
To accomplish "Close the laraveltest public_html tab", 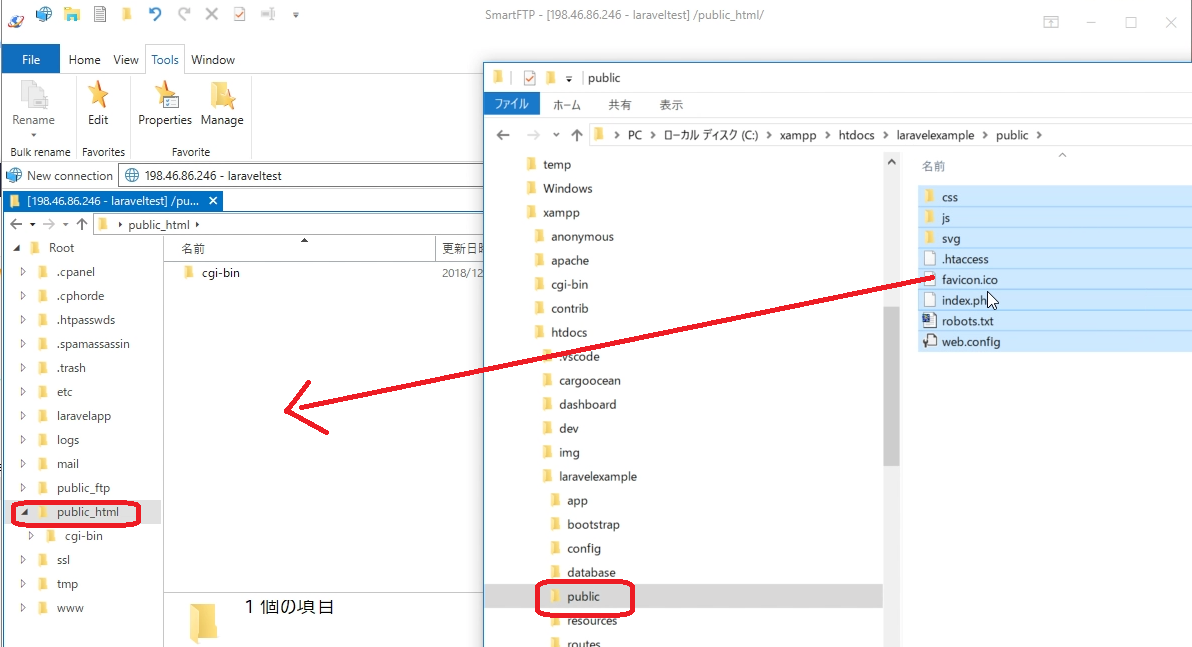I will pos(213,201).
